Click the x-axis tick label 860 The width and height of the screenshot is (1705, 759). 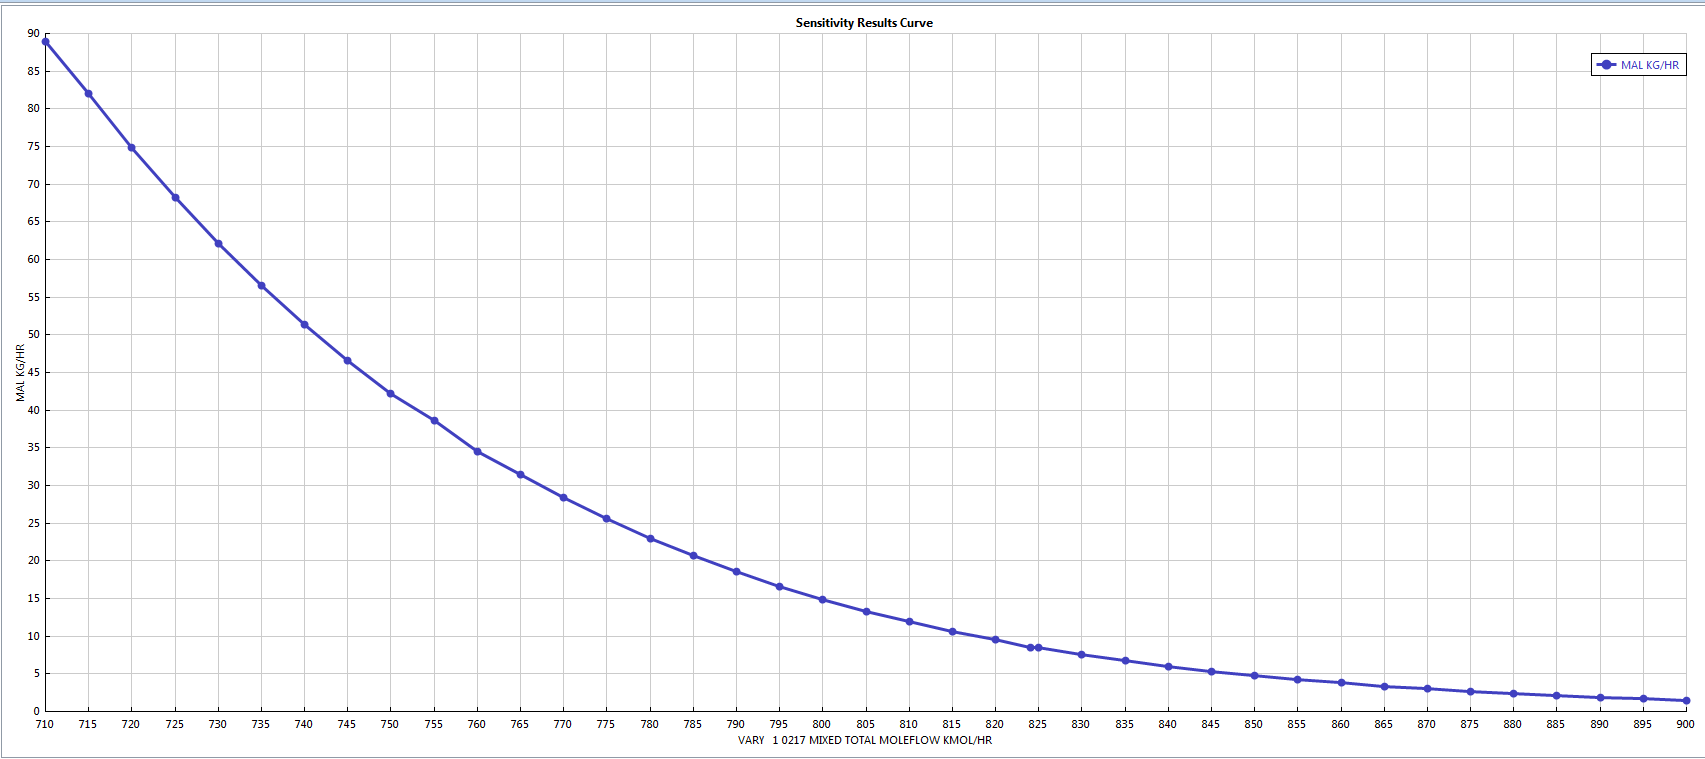pos(1340,724)
